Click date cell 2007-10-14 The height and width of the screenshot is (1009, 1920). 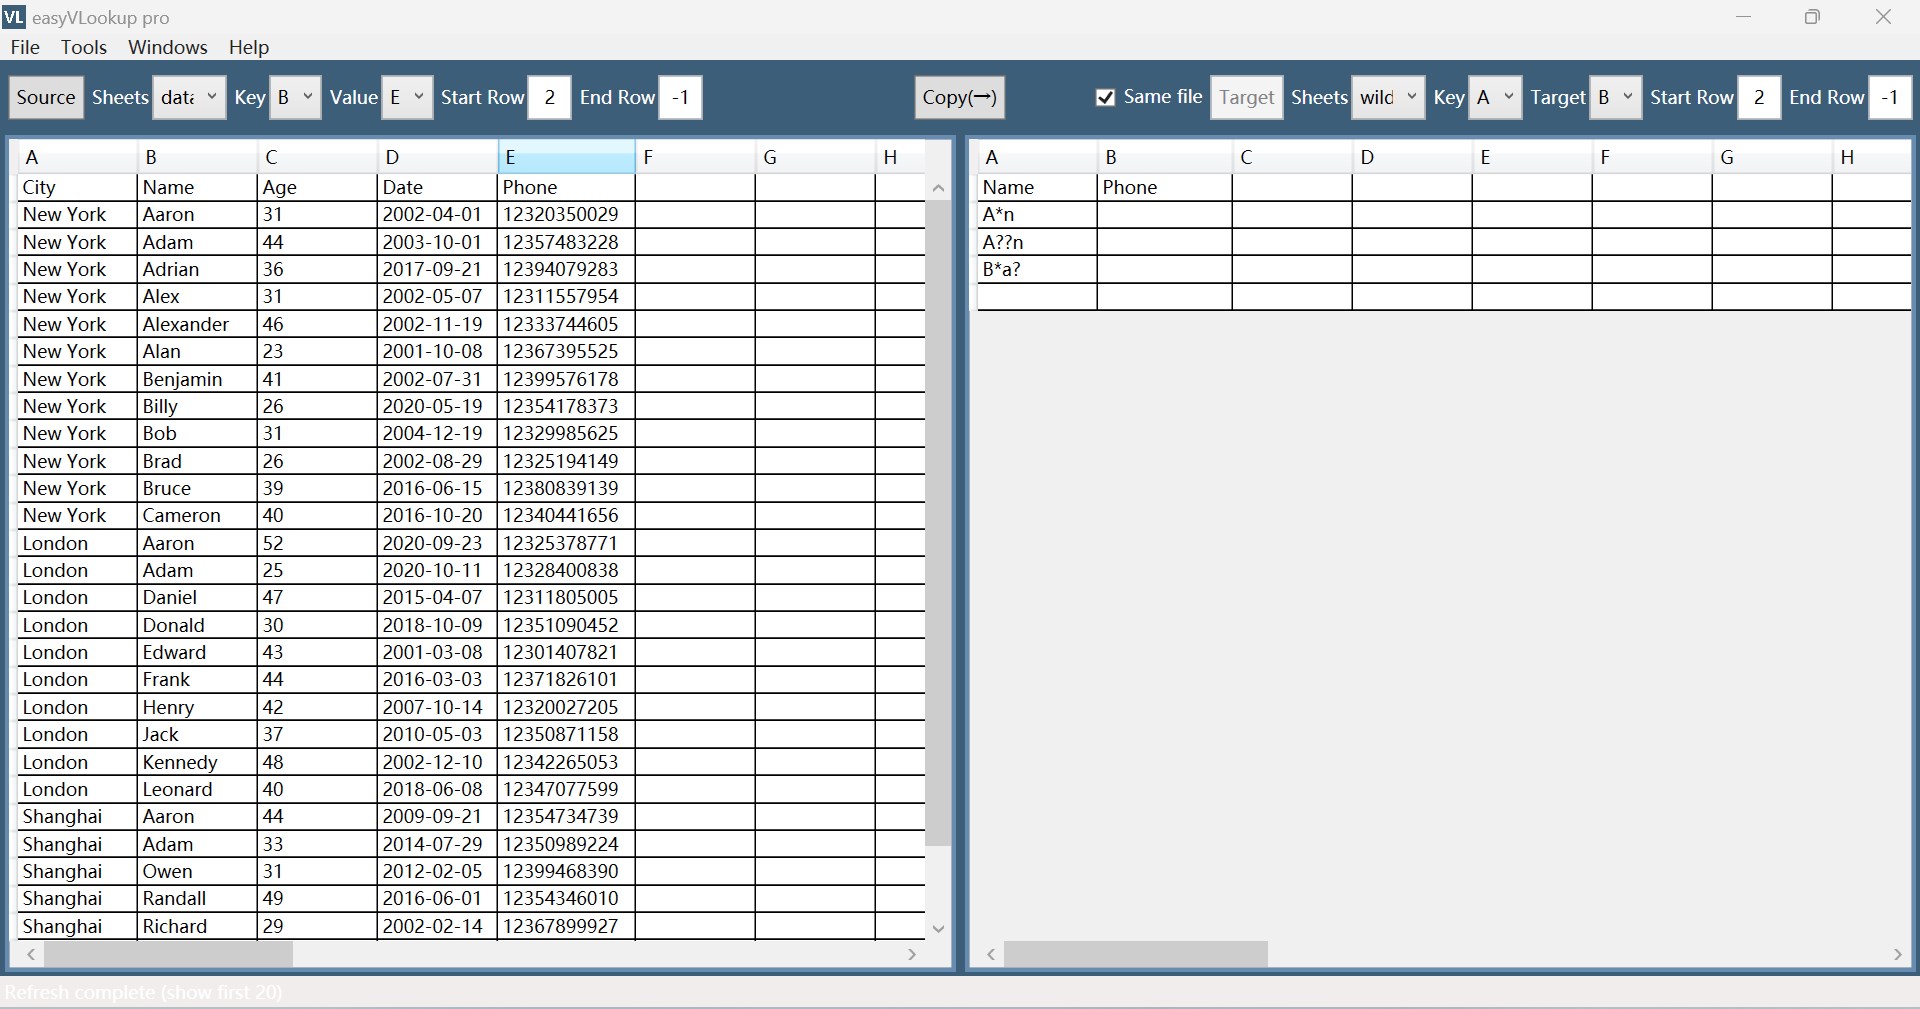tap(437, 707)
